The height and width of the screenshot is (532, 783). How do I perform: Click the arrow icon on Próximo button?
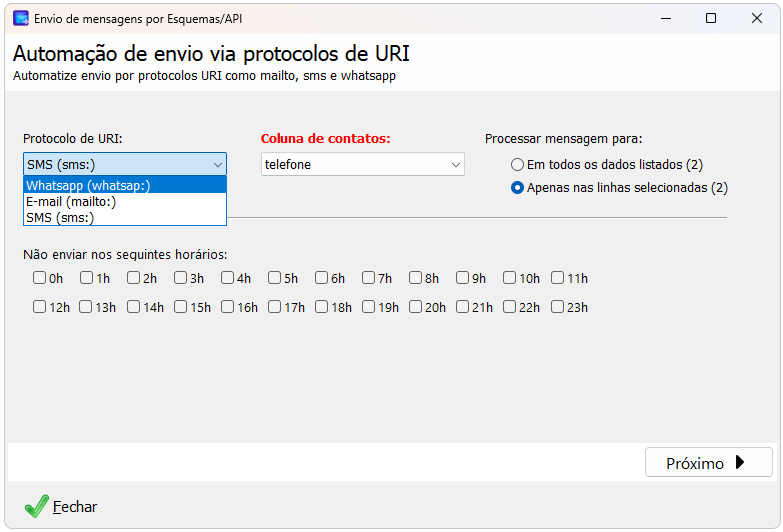[x=740, y=463]
